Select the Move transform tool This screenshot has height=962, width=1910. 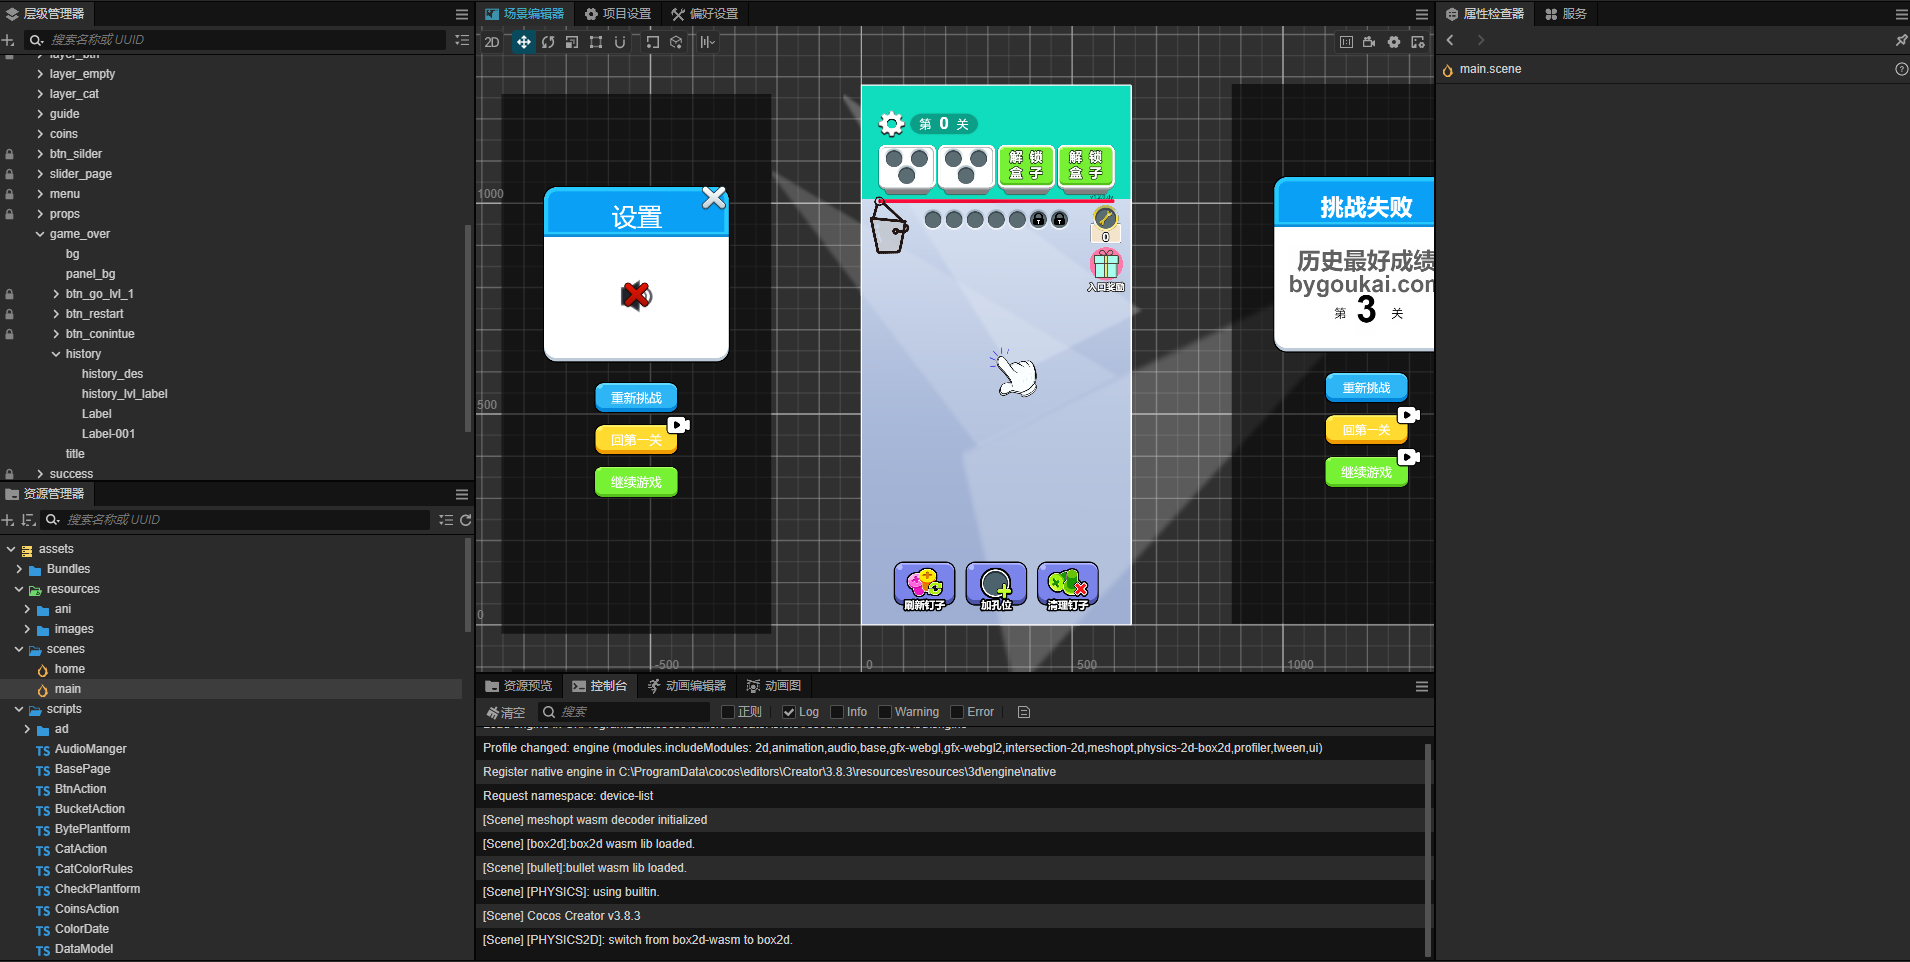[x=524, y=42]
